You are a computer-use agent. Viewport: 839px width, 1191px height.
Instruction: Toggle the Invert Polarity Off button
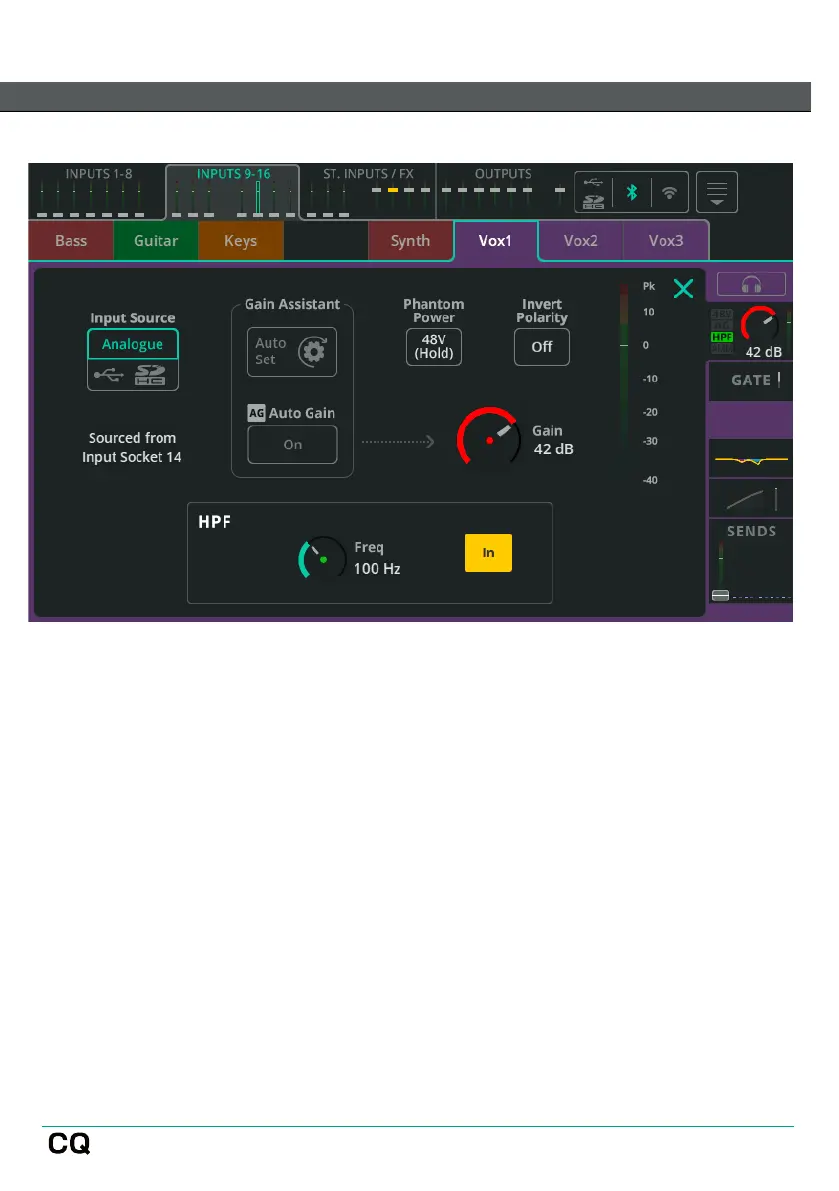(x=541, y=347)
